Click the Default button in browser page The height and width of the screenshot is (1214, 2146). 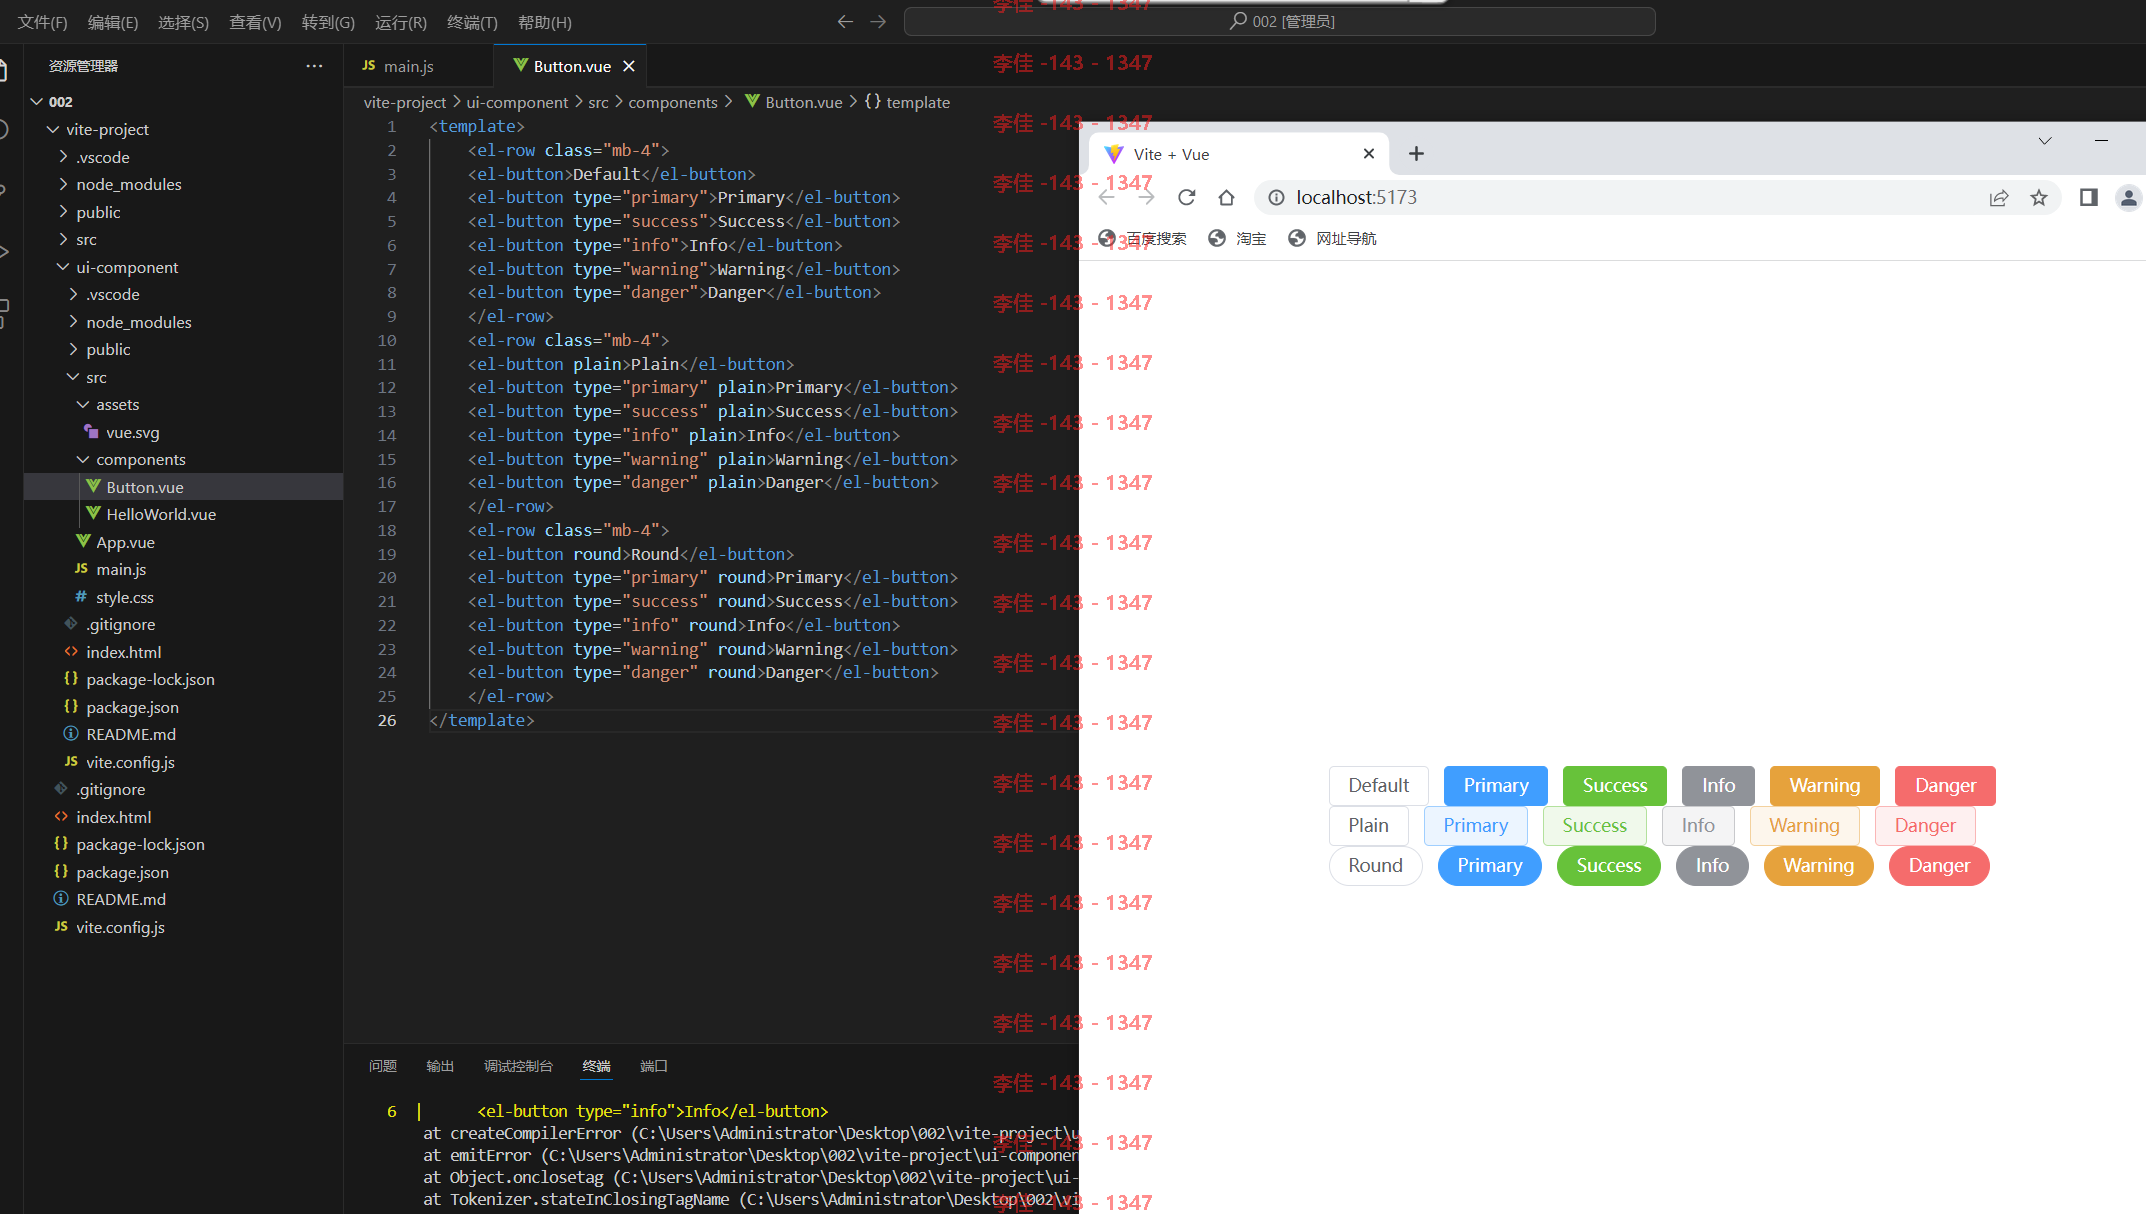click(1378, 785)
